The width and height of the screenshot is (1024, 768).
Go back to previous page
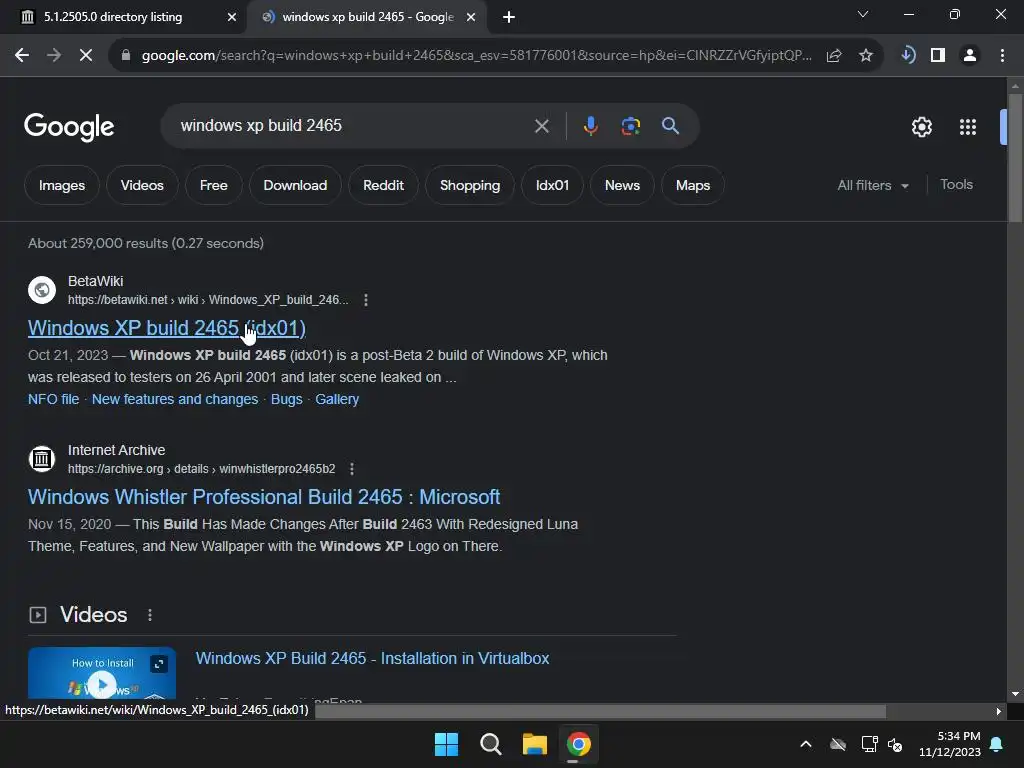tap(22, 56)
